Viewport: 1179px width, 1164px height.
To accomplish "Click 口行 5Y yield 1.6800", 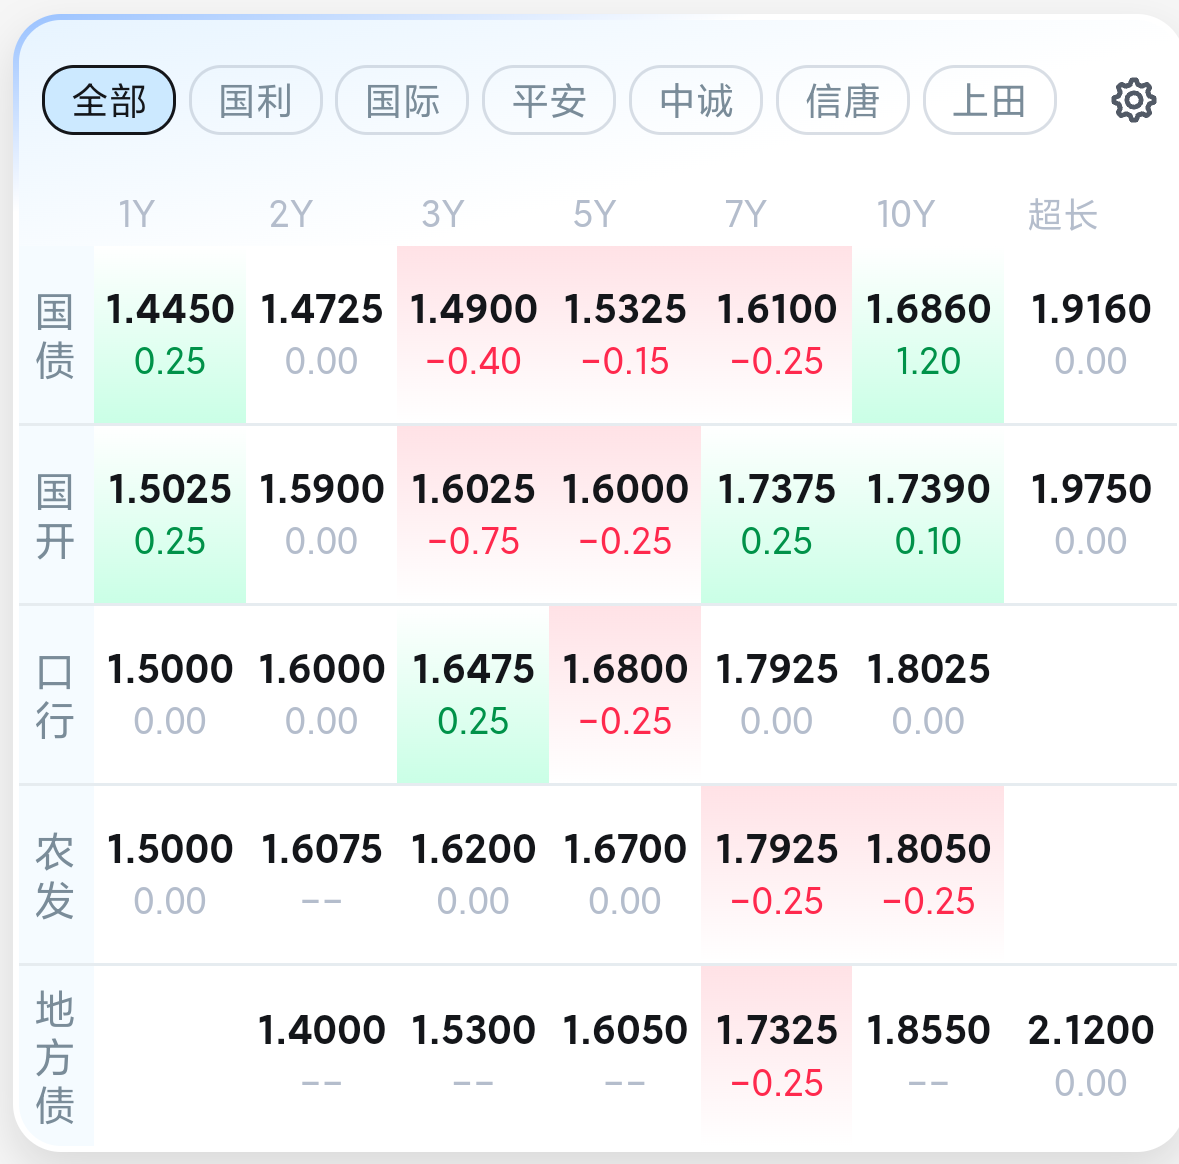I will coord(625,695).
